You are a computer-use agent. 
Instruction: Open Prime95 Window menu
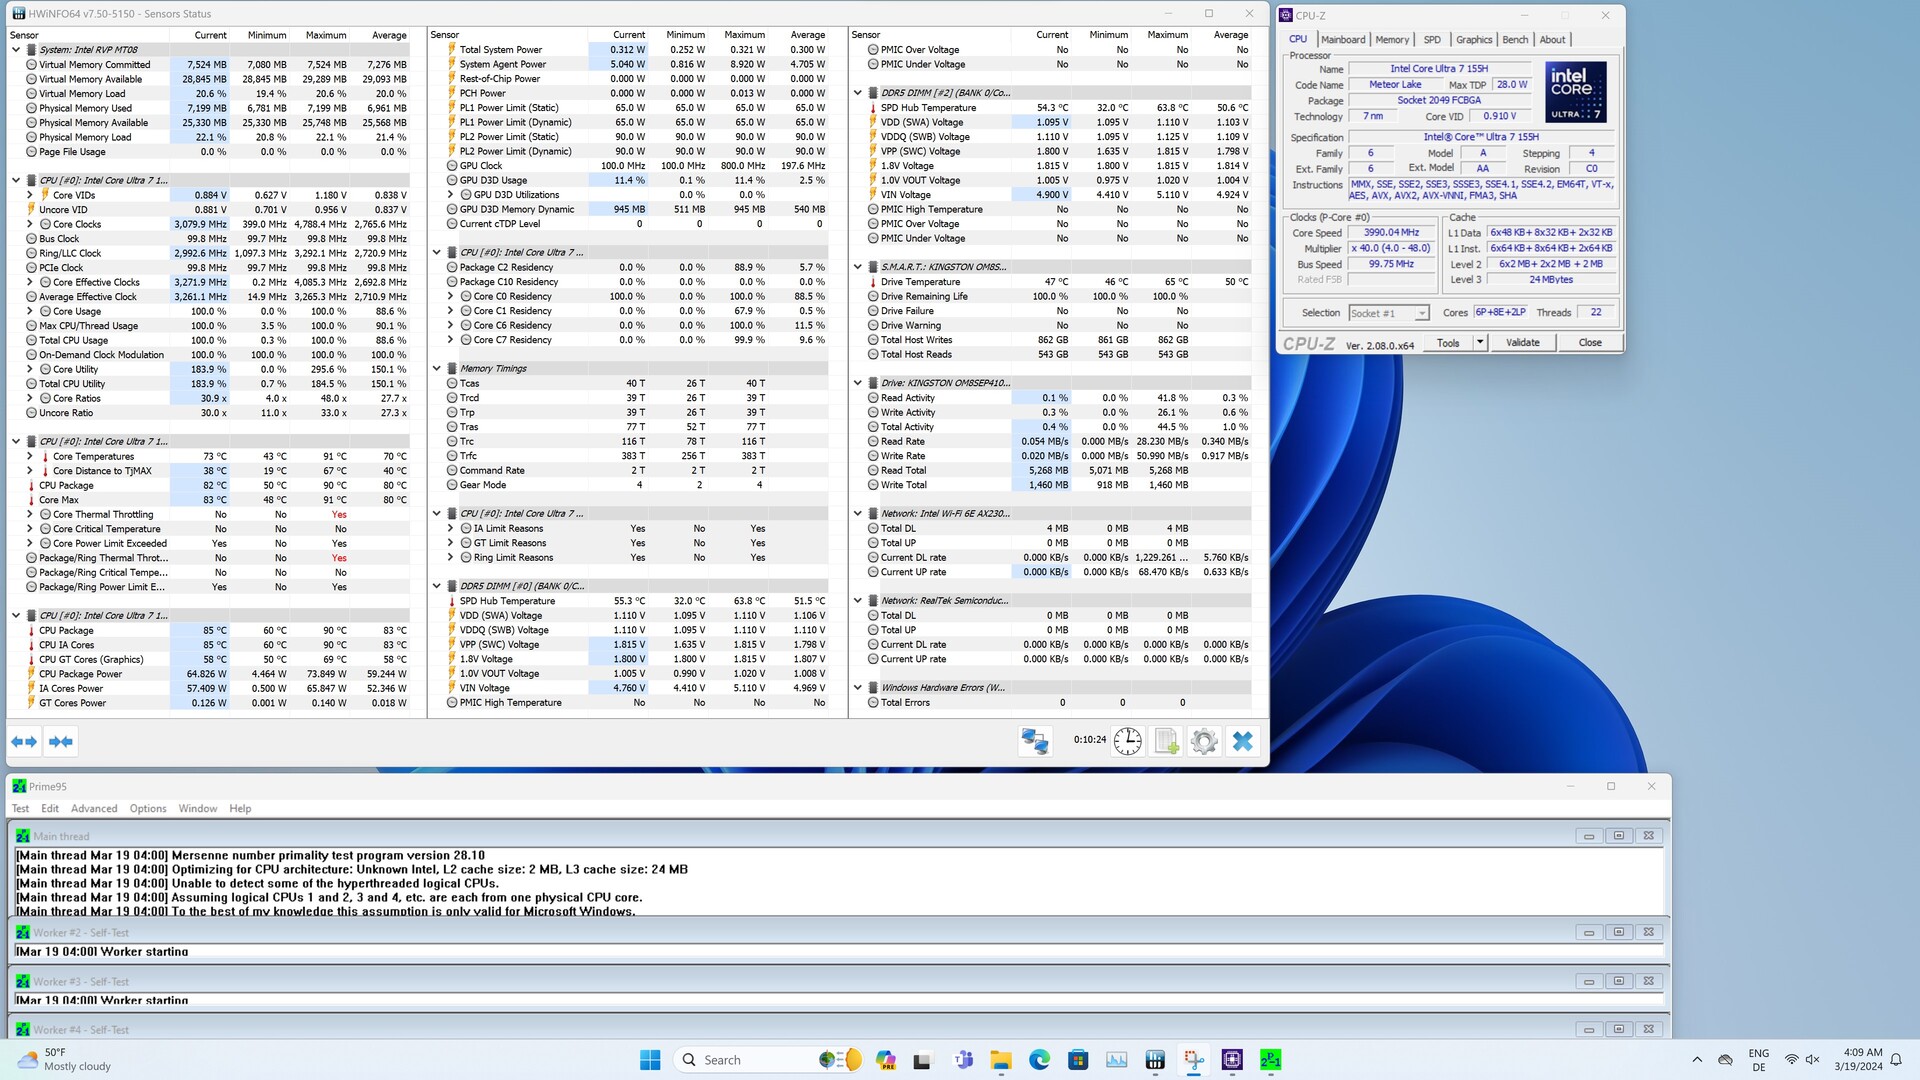[198, 809]
